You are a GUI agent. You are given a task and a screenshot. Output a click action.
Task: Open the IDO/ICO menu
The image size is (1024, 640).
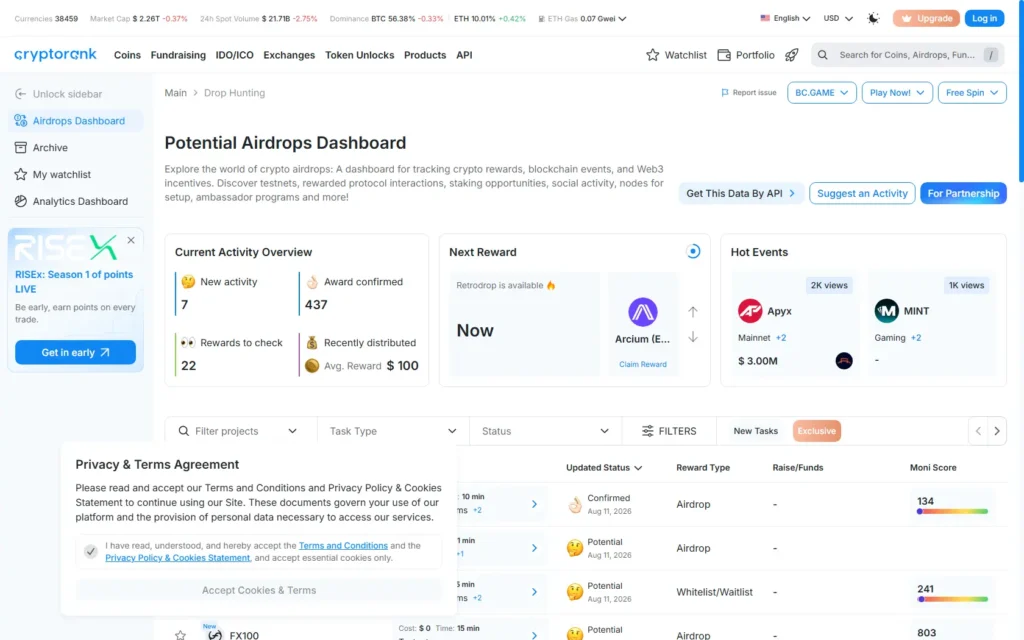coord(234,55)
